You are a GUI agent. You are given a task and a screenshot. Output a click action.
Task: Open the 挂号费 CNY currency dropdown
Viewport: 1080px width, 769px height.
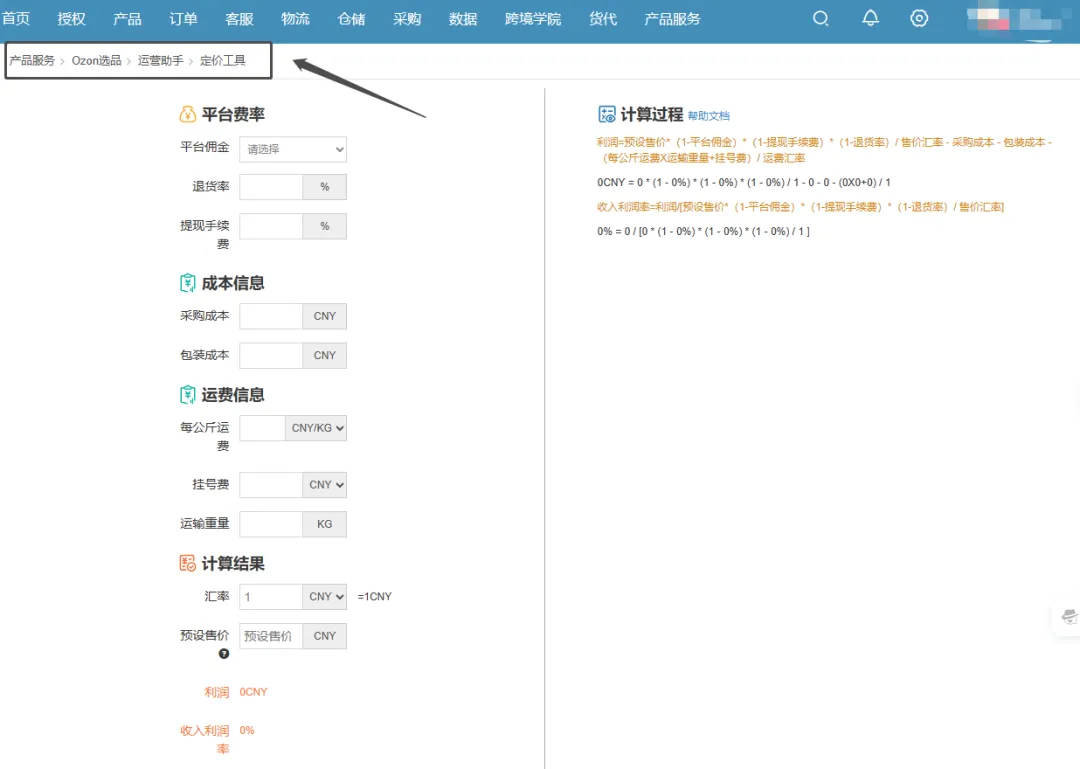coord(324,485)
